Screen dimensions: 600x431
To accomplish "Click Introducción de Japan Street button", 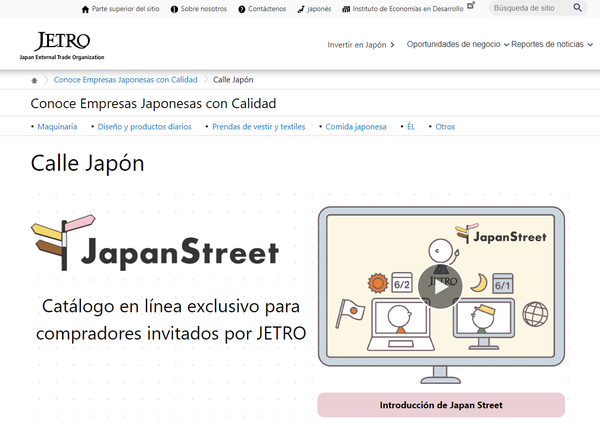I will coord(441,405).
